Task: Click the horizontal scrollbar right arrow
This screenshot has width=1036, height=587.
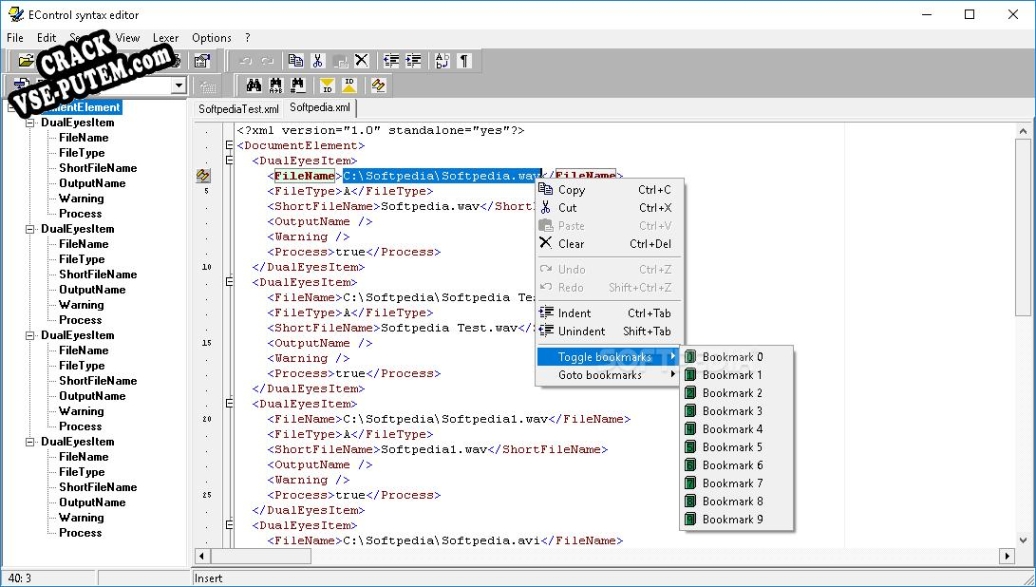Action: point(1007,556)
